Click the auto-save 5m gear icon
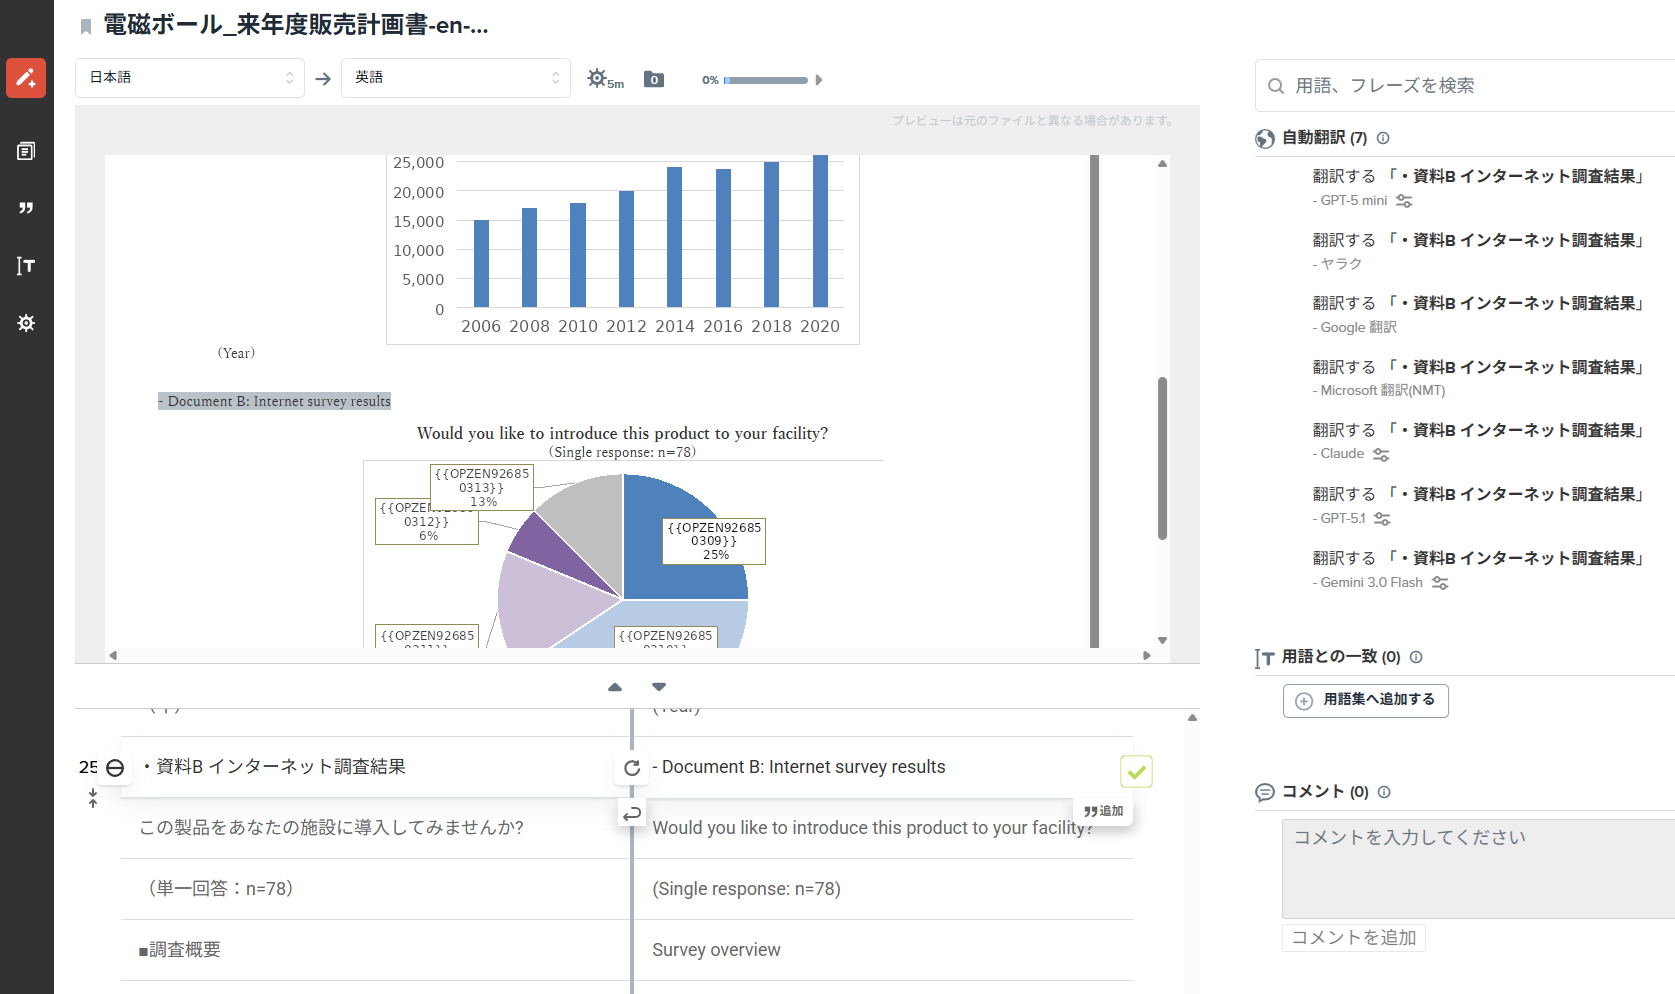This screenshot has width=1675, height=994. coord(599,79)
